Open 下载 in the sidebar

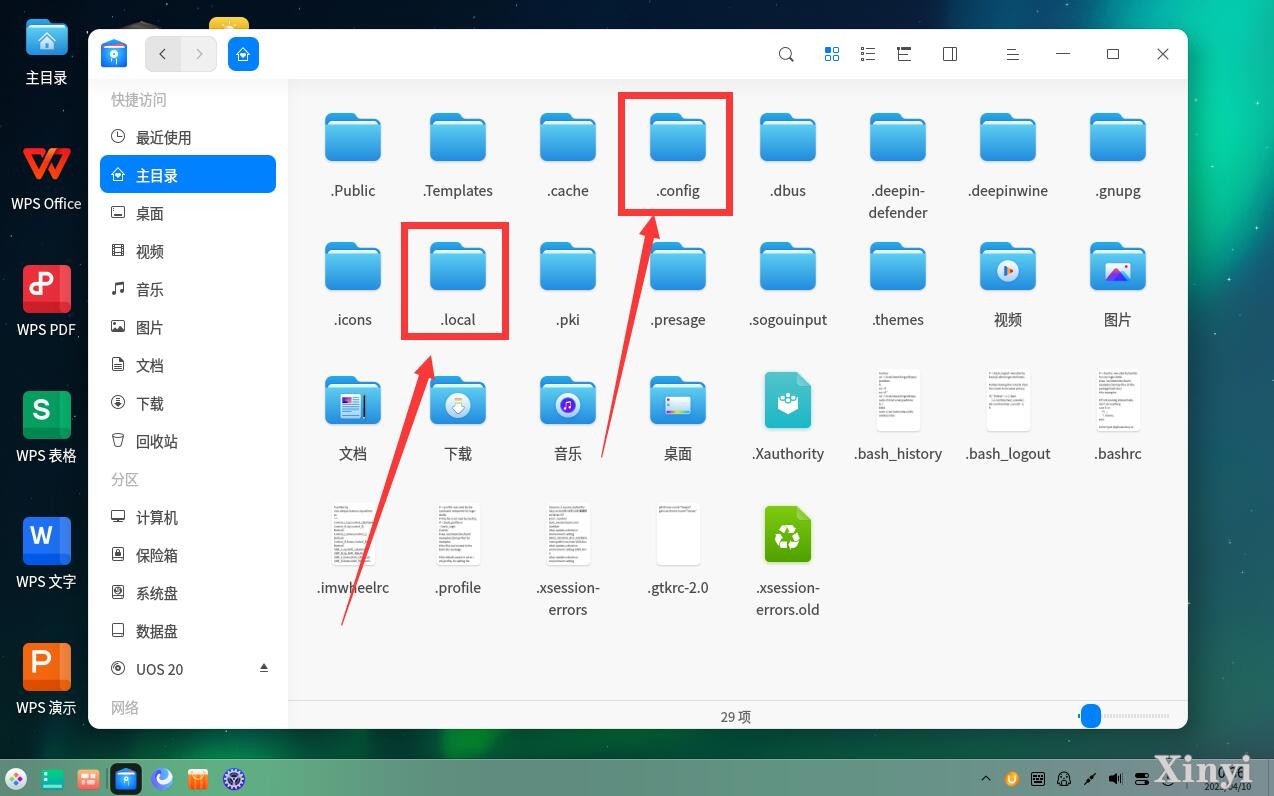pyautogui.click(x=188, y=403)
